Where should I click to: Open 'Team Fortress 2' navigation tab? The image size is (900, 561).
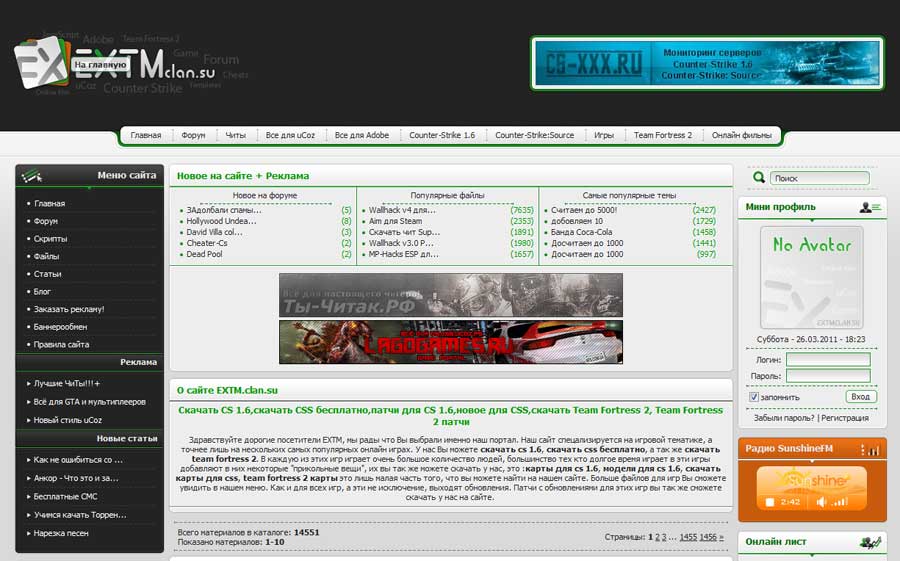tap(662, 135)
